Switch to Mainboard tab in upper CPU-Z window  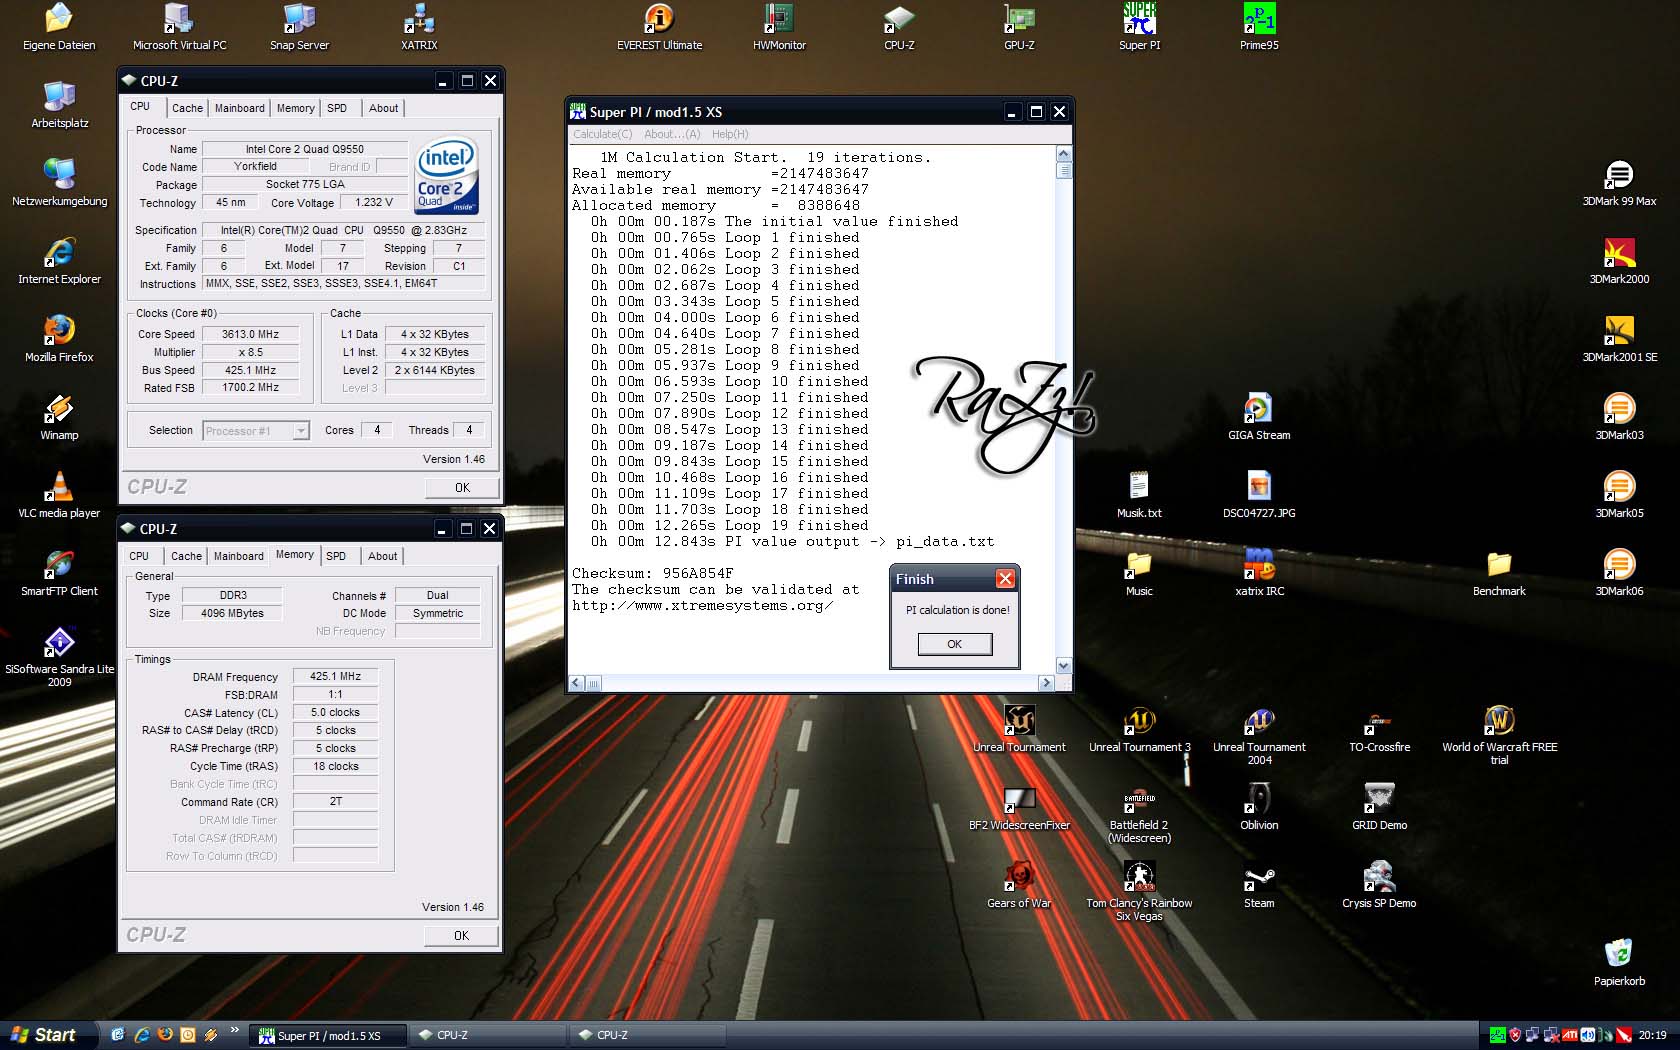click(x=240, y=108)
